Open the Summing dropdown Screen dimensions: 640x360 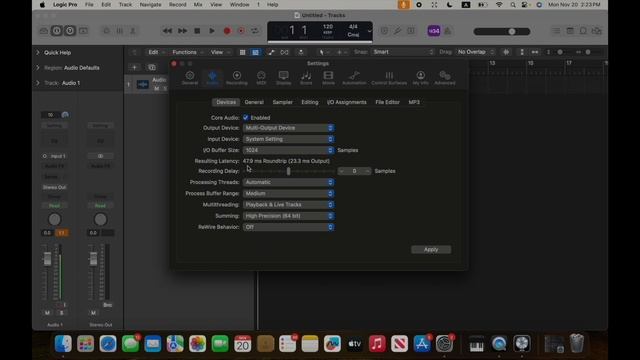point(289,216)
